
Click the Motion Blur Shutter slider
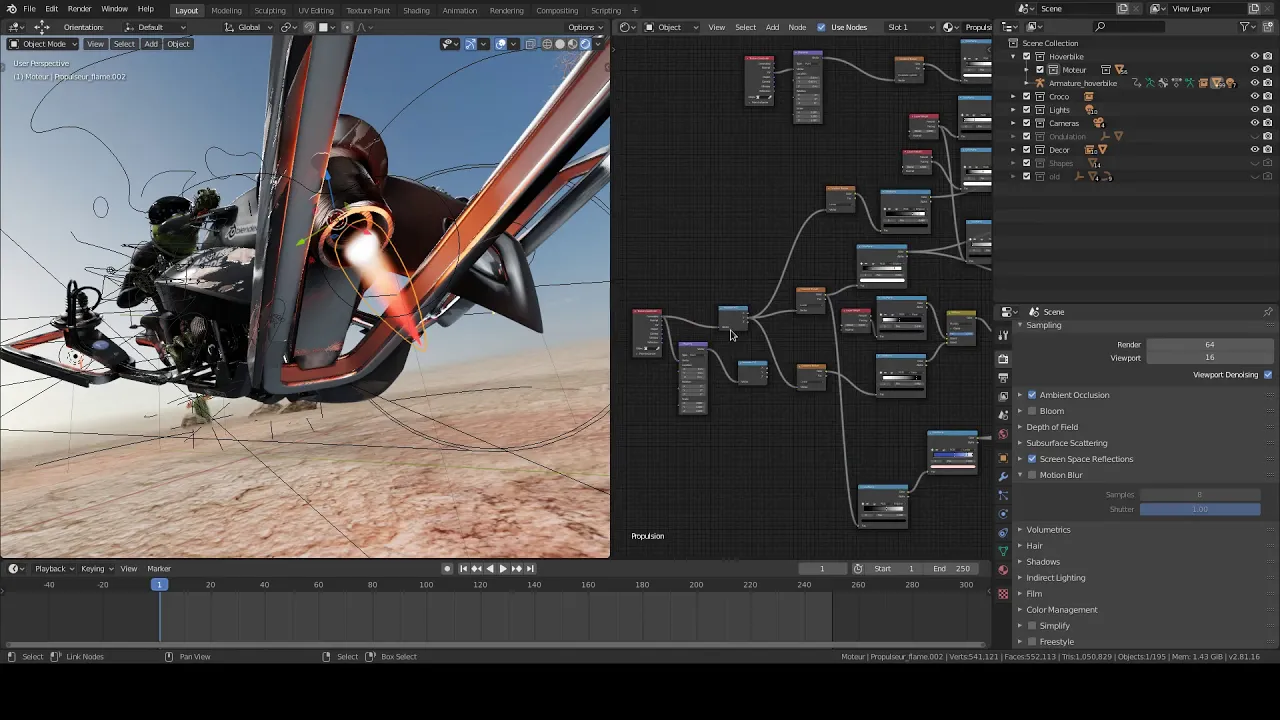click(1200, 510)
